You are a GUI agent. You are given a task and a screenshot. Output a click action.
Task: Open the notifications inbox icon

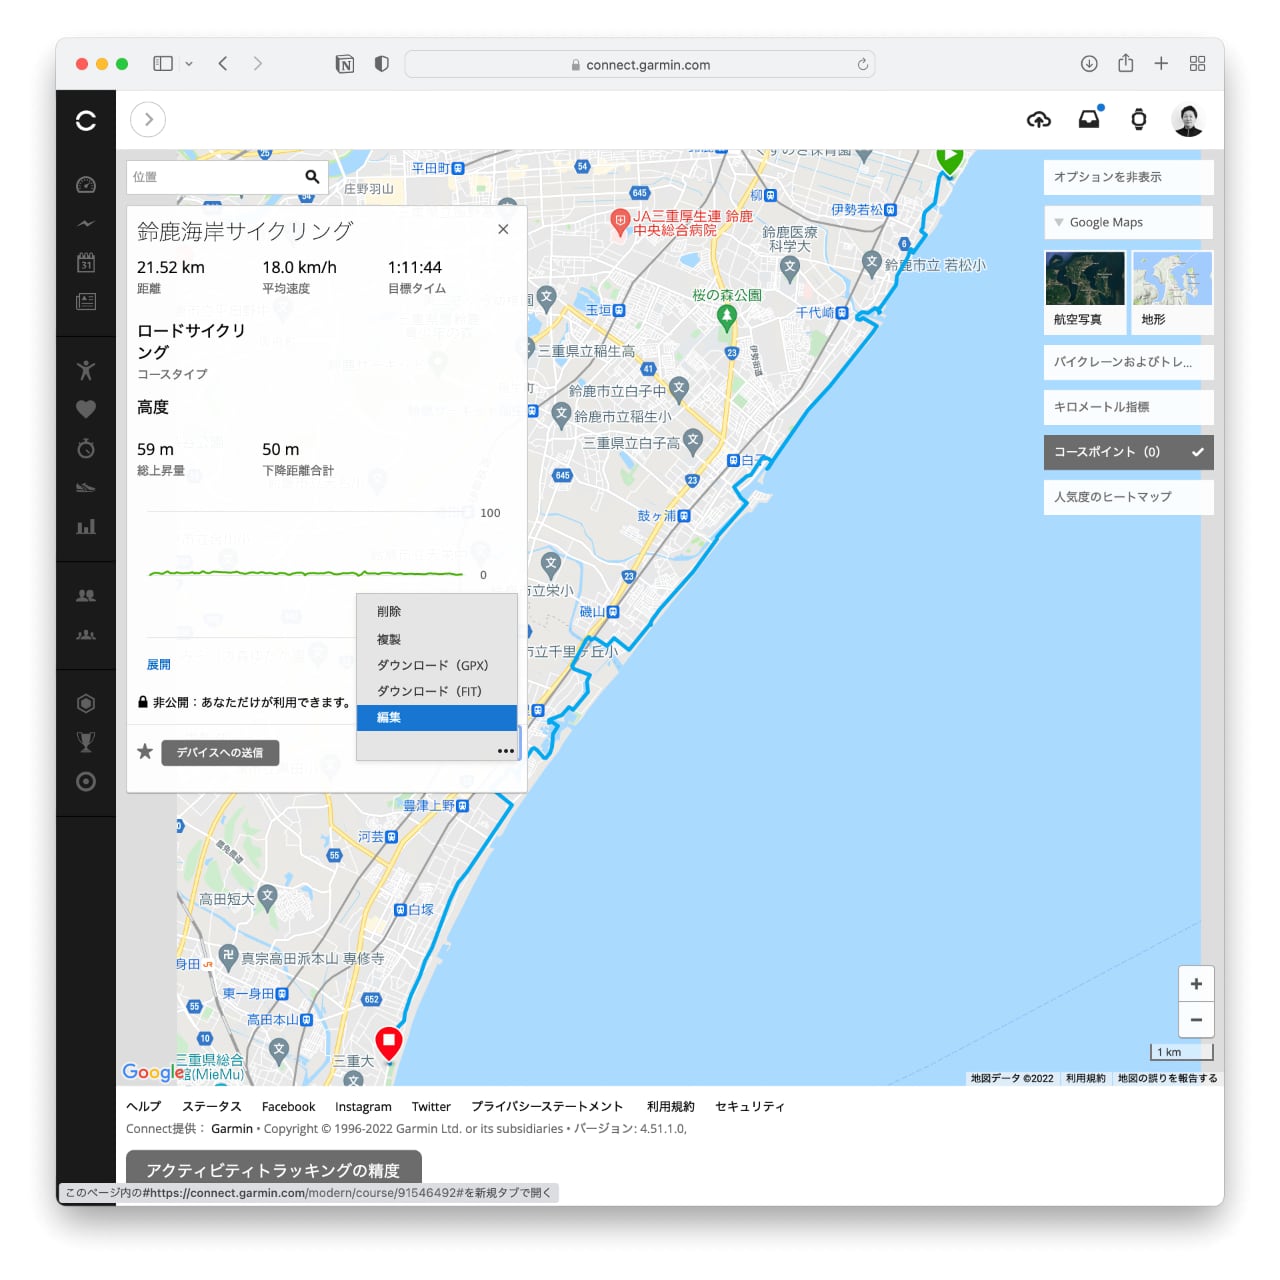(x=1089, y=119)
